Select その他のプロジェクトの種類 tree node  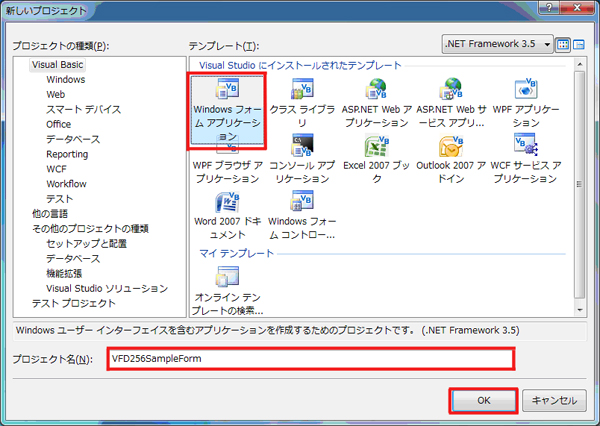90,229
